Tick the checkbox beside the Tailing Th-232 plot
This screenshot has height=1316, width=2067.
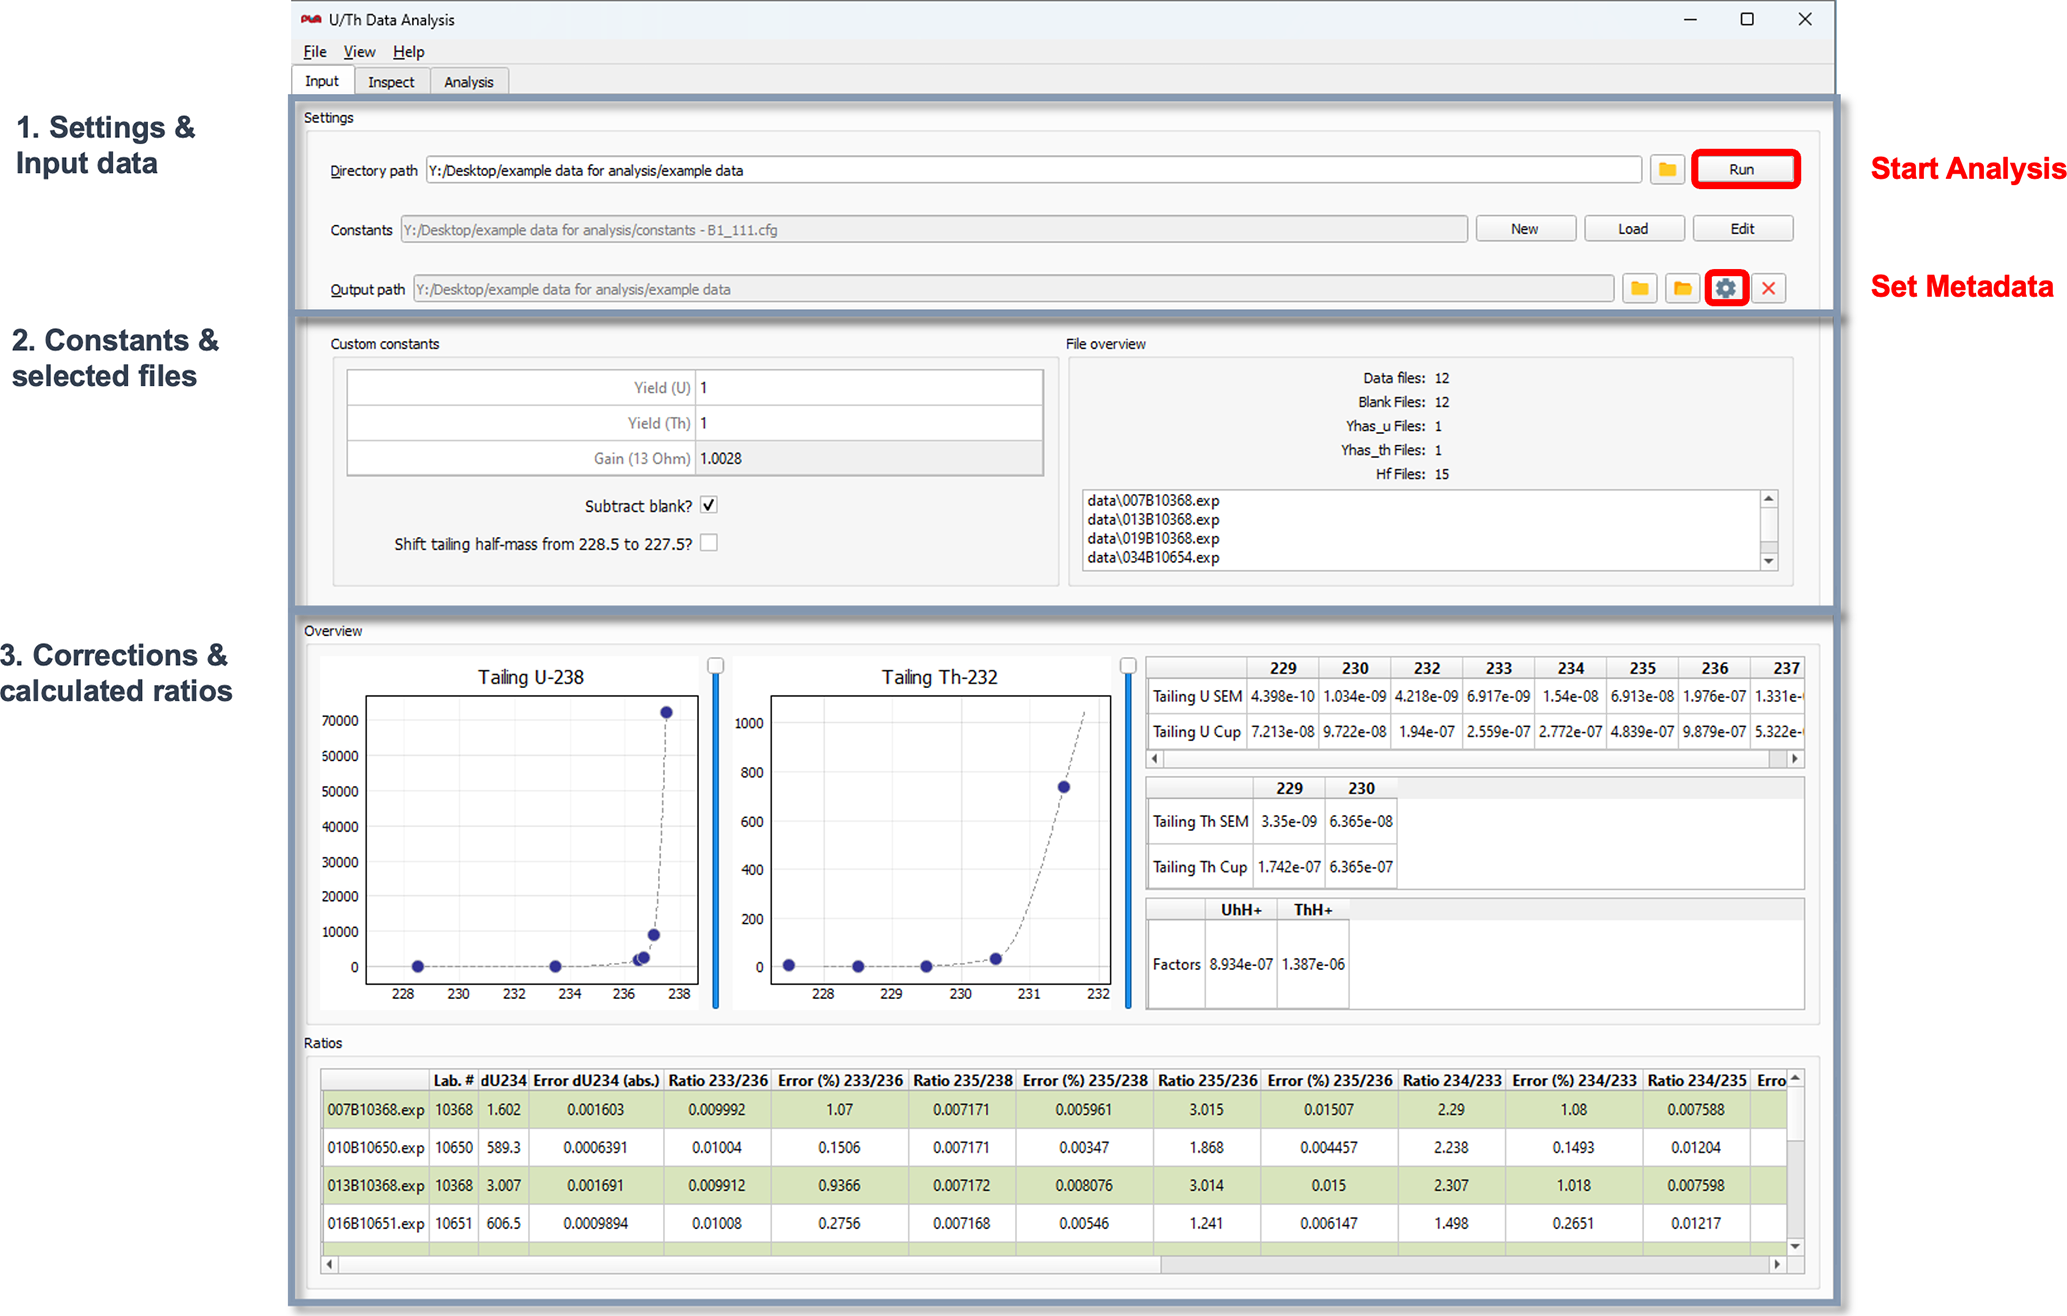point(1128,666)
